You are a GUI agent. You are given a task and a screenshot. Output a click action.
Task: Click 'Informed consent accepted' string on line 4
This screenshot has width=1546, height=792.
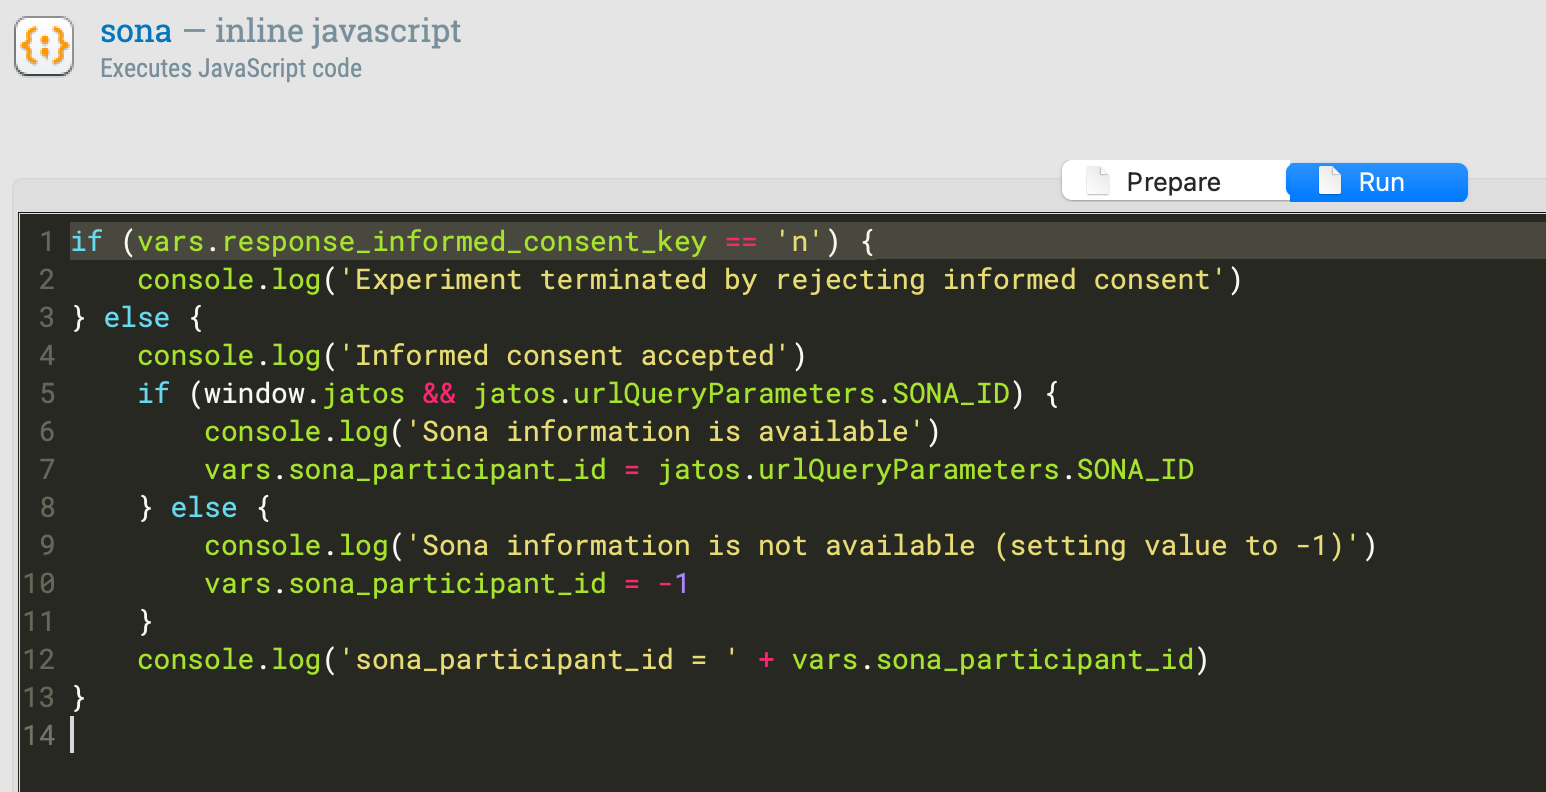pos(564,356)
